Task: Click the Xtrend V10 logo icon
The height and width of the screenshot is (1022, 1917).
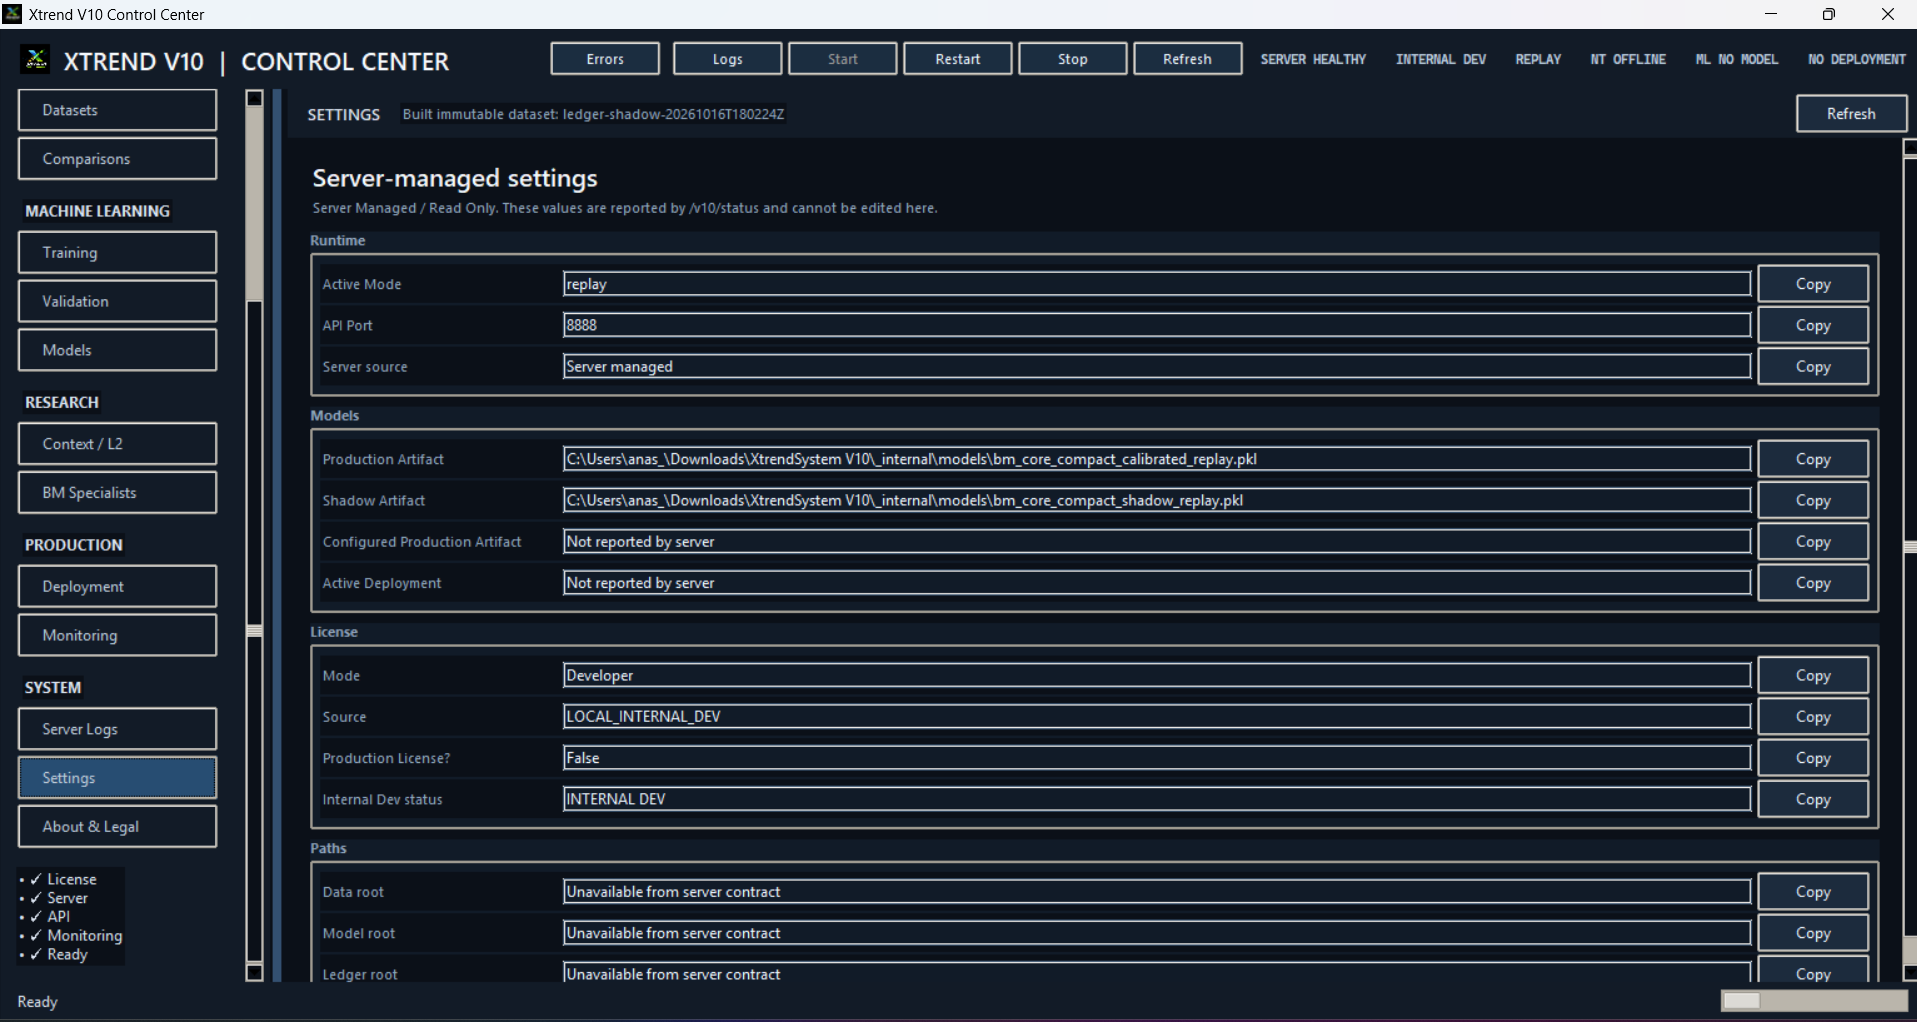Action: point(36,60)
